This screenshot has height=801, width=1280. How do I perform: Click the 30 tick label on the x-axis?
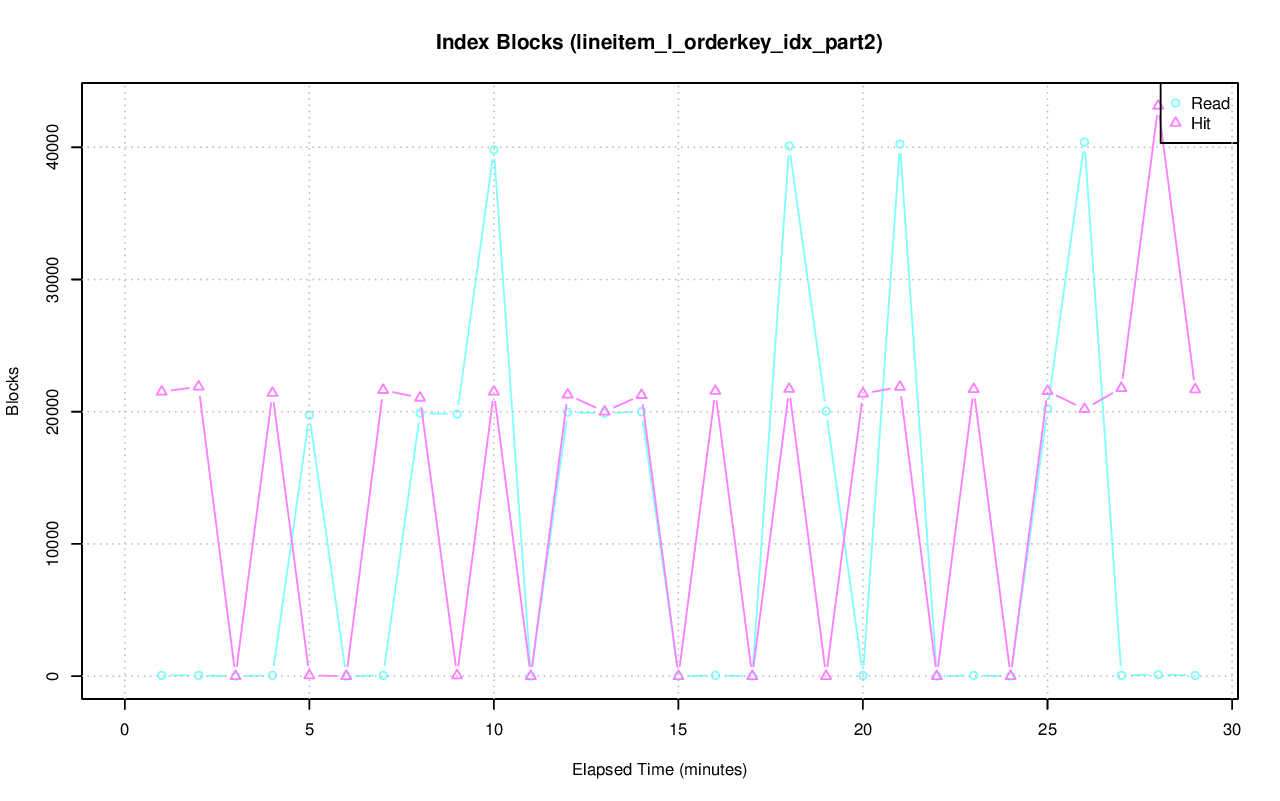[1232, 731]
